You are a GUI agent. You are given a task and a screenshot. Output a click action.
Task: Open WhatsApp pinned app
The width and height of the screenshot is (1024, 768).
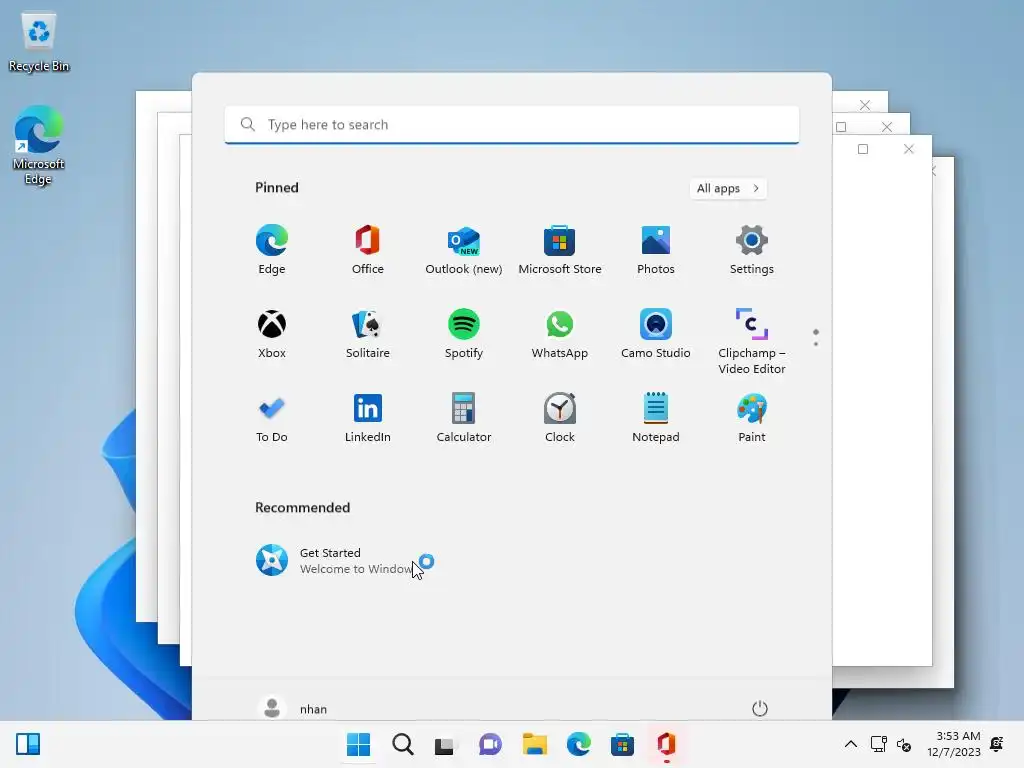[x=560, y=334]
